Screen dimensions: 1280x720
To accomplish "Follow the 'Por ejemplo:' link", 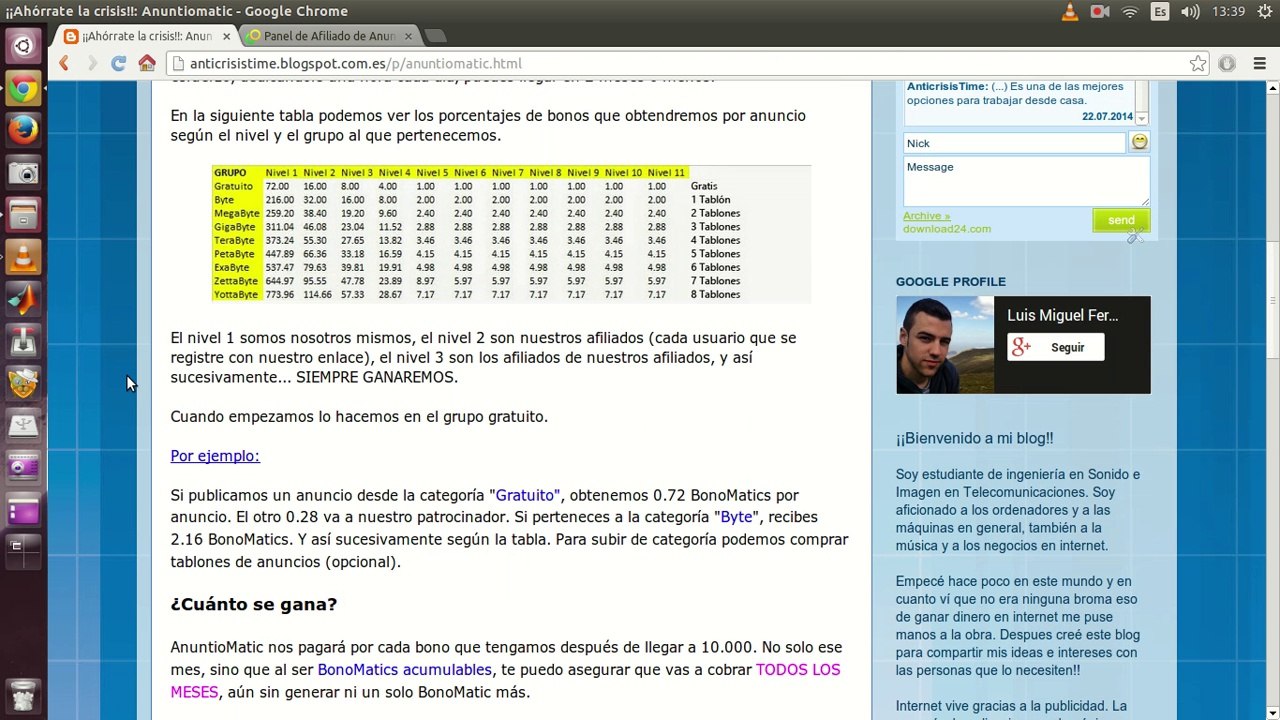I will pos(215,456).
